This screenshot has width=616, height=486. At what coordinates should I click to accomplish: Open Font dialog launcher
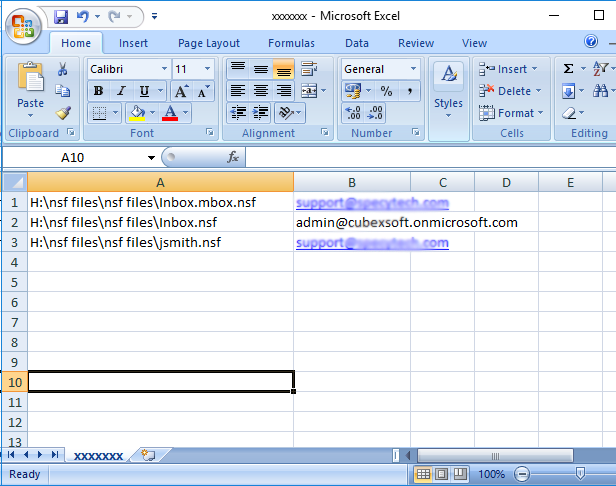[210, 132]
